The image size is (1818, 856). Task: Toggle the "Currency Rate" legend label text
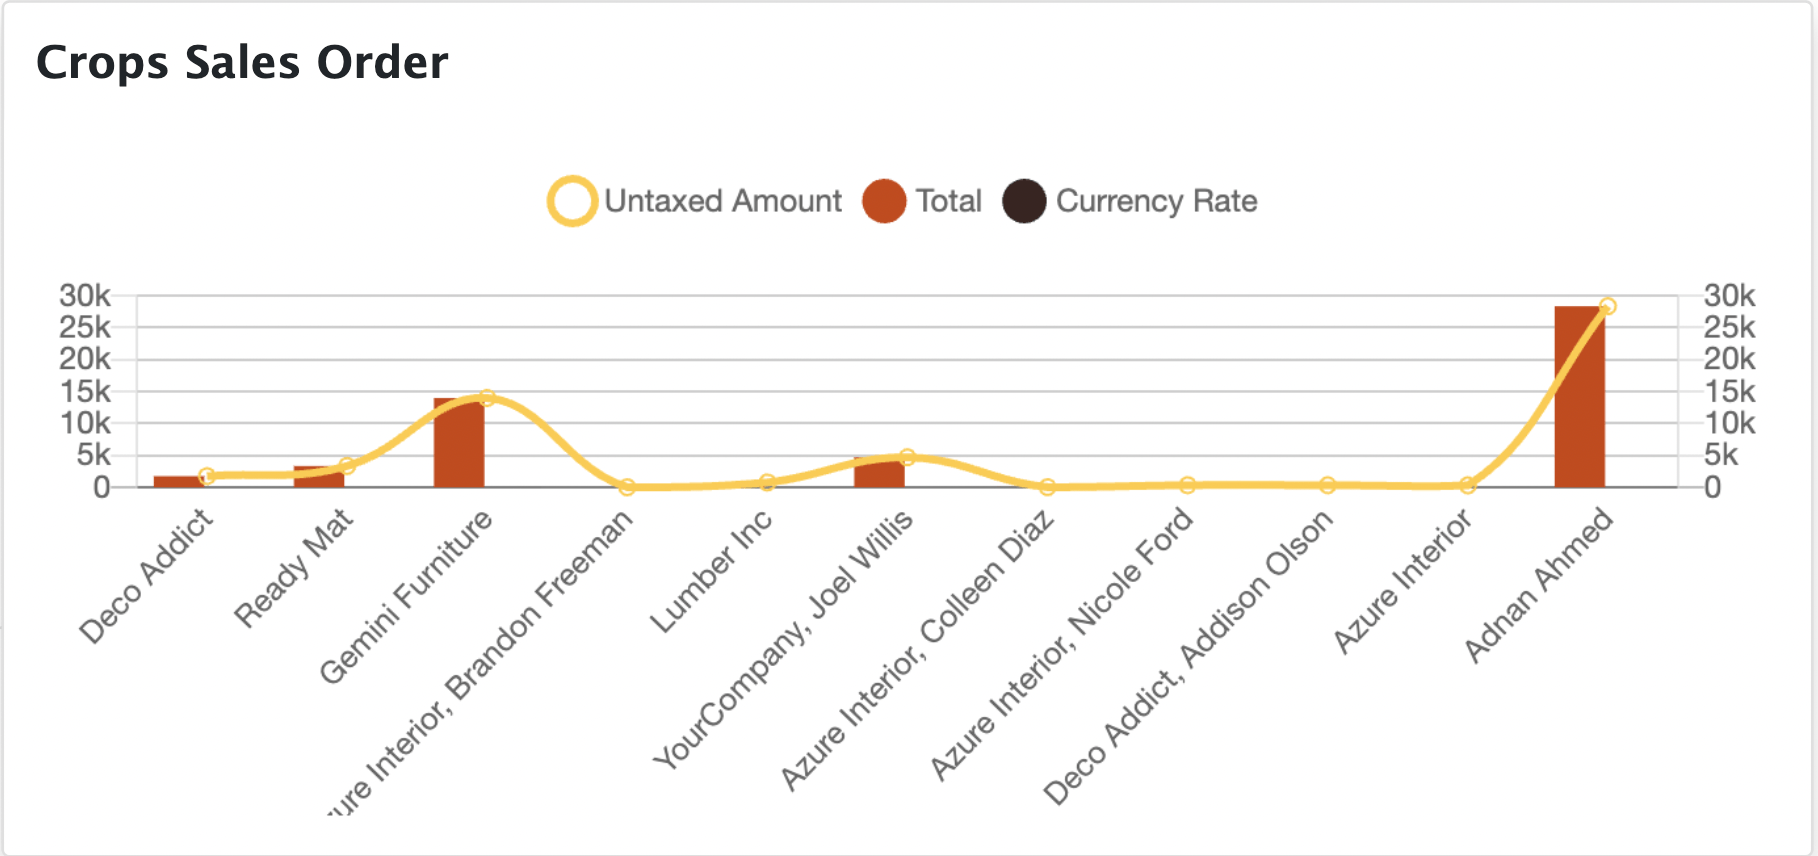(x=1156, y=201)
